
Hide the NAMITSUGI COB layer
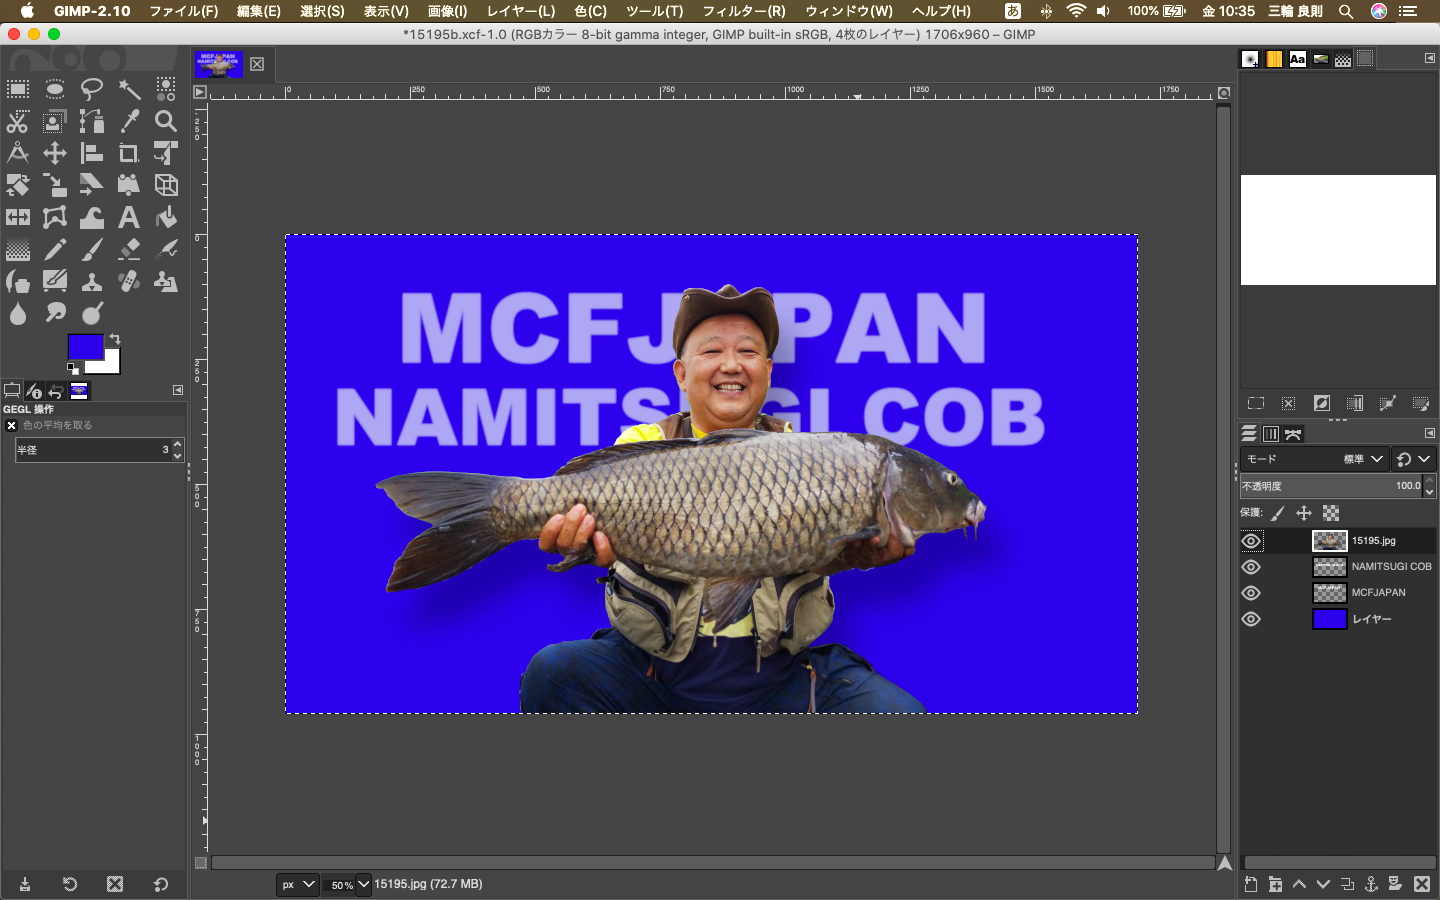pyautogui.click(x=1251, y=567)
